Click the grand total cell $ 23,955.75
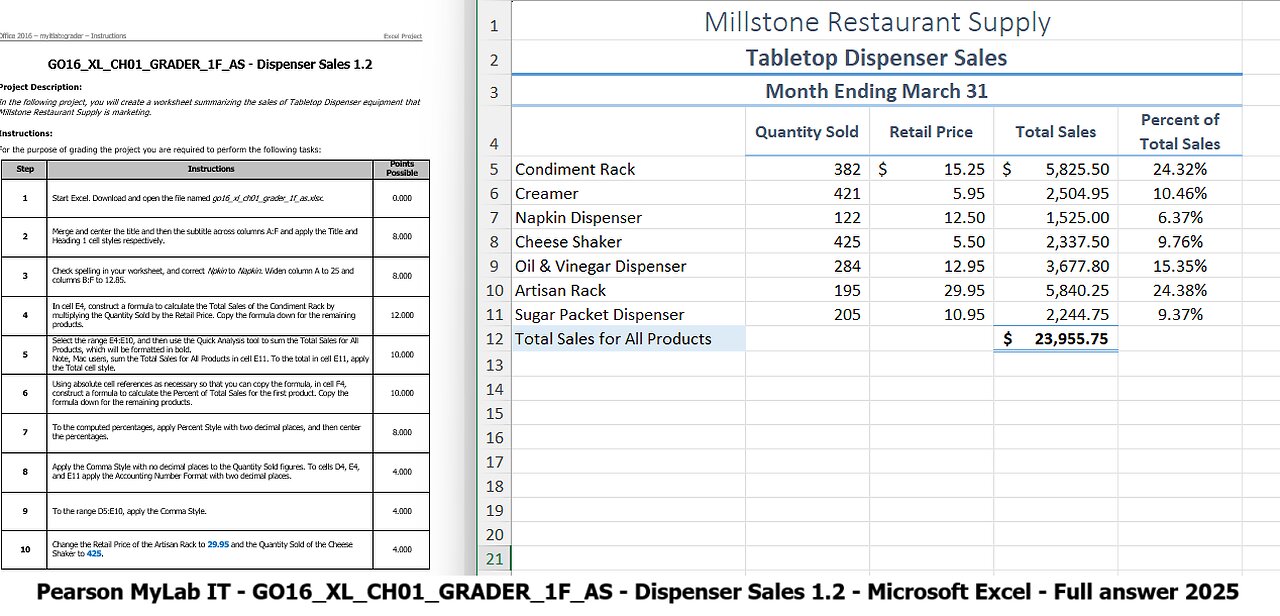 click(1055, 338)
